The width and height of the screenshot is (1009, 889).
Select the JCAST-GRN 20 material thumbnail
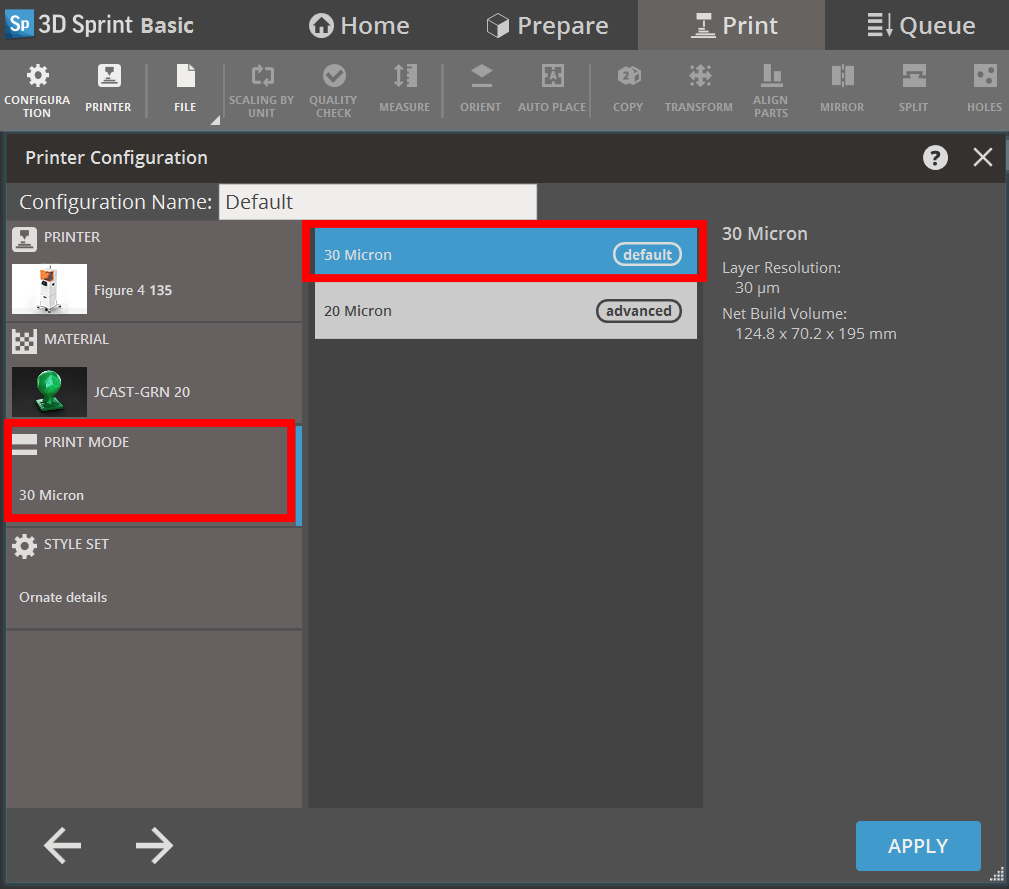pos(49,392)
